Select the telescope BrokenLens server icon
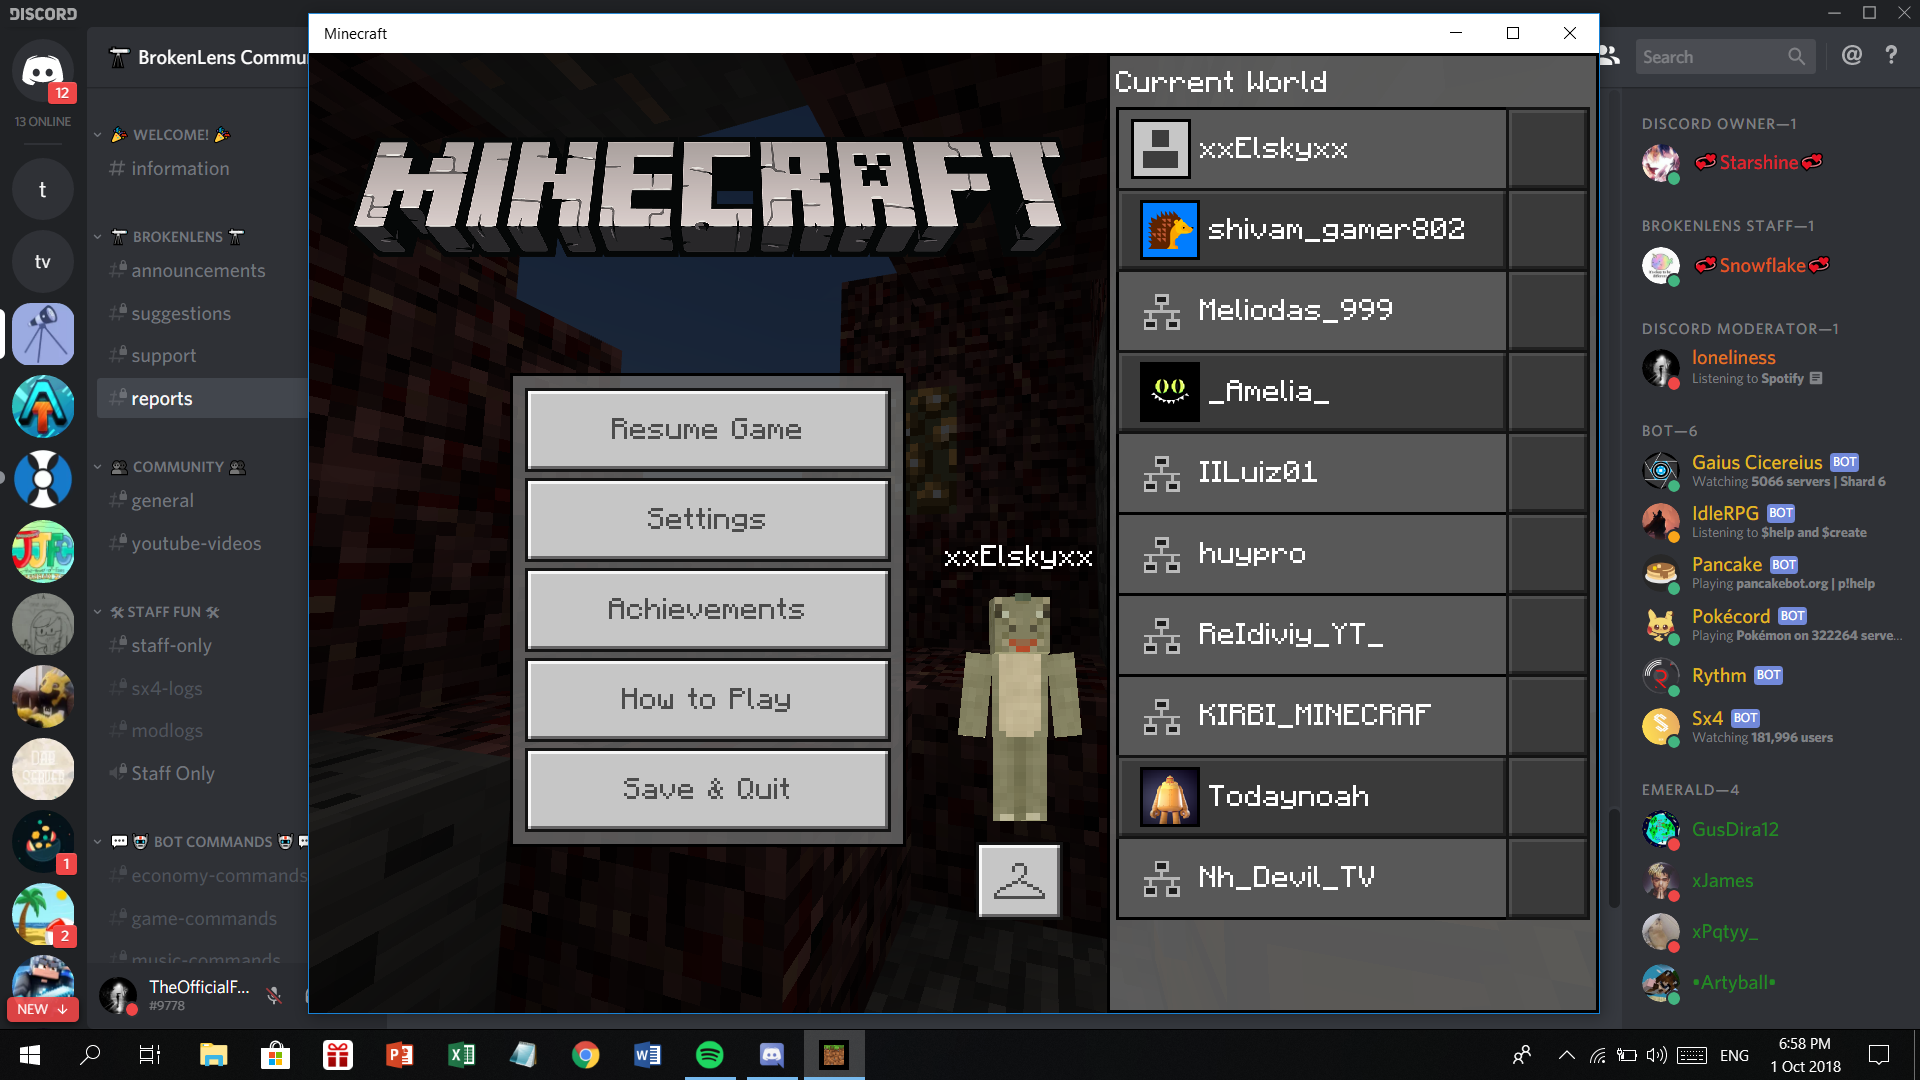The width and height of the screenshot is (1920, 1080). (x=42, y=334)
